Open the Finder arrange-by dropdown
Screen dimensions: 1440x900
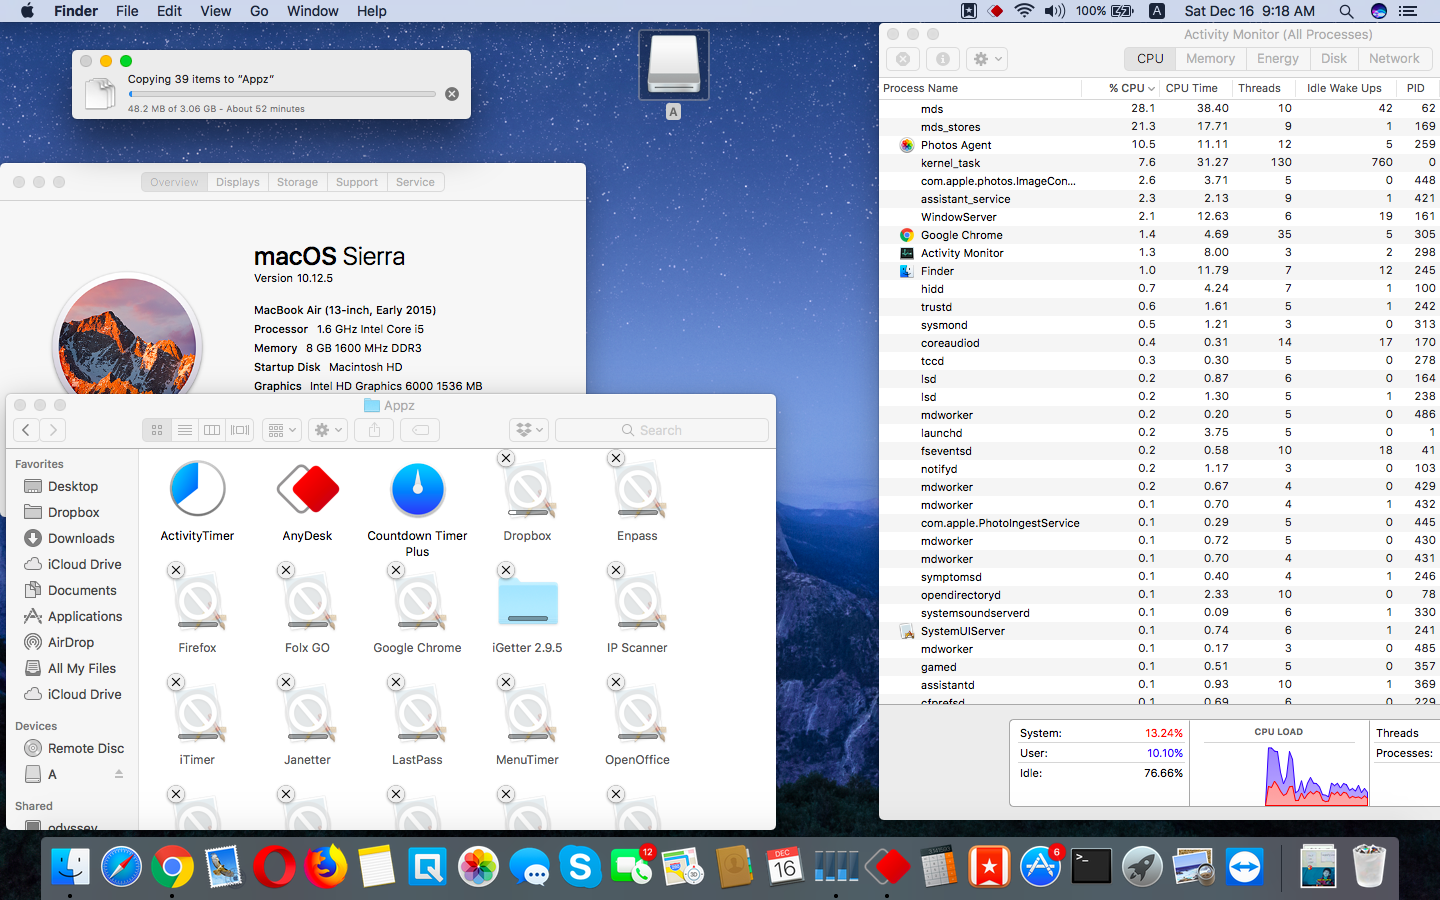pyautogui.click(x=283, y=430)
